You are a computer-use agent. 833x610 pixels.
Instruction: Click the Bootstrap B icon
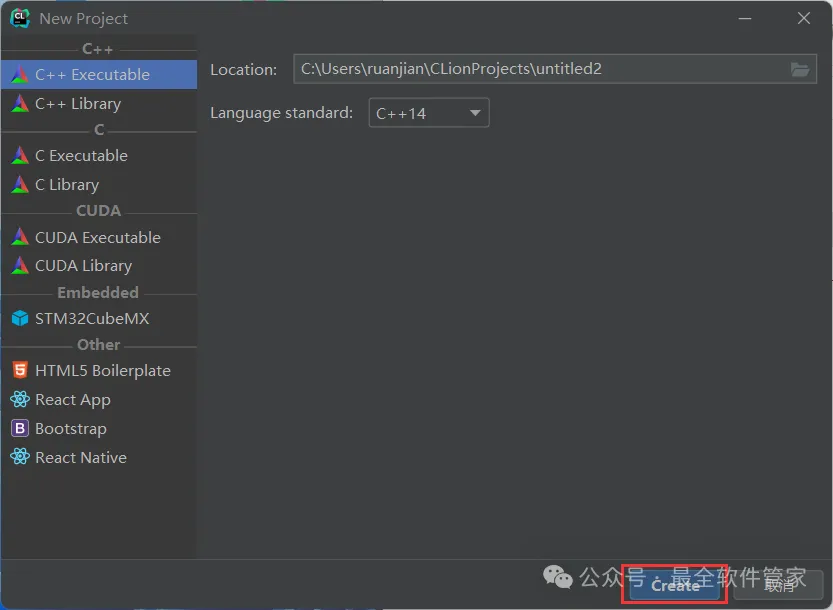coord(20,428)
